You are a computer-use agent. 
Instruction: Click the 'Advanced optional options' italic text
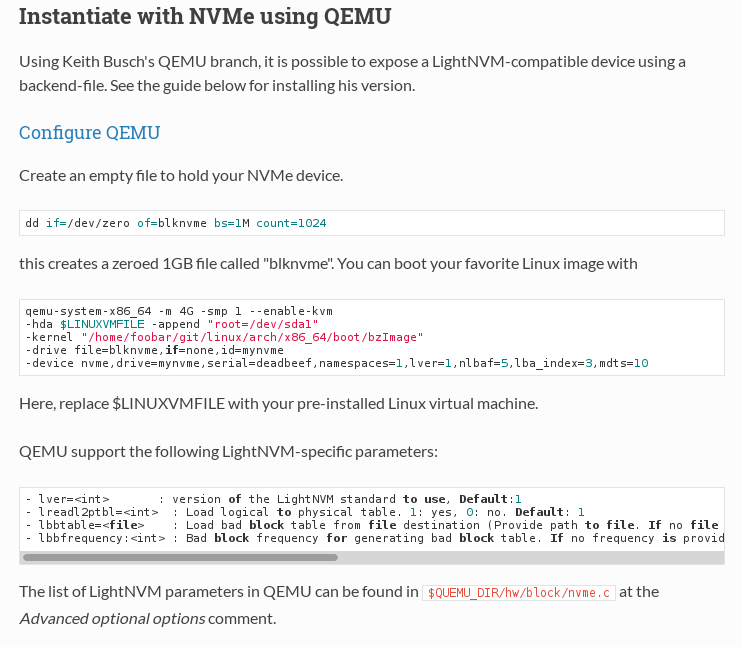112,619
